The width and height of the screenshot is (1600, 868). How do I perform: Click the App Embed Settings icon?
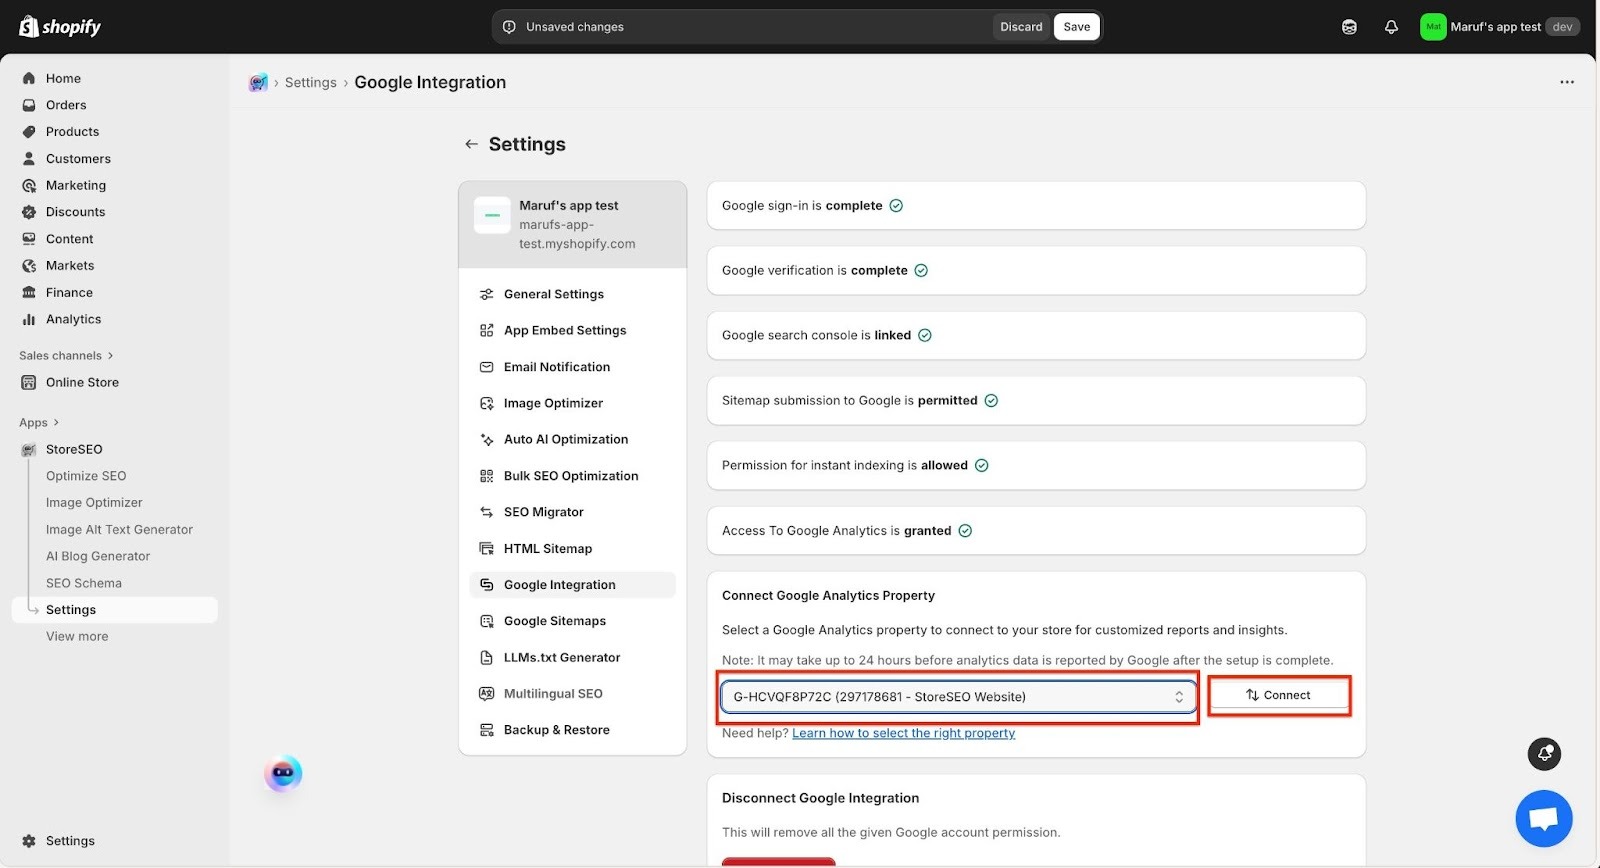[x=487, y=330]
